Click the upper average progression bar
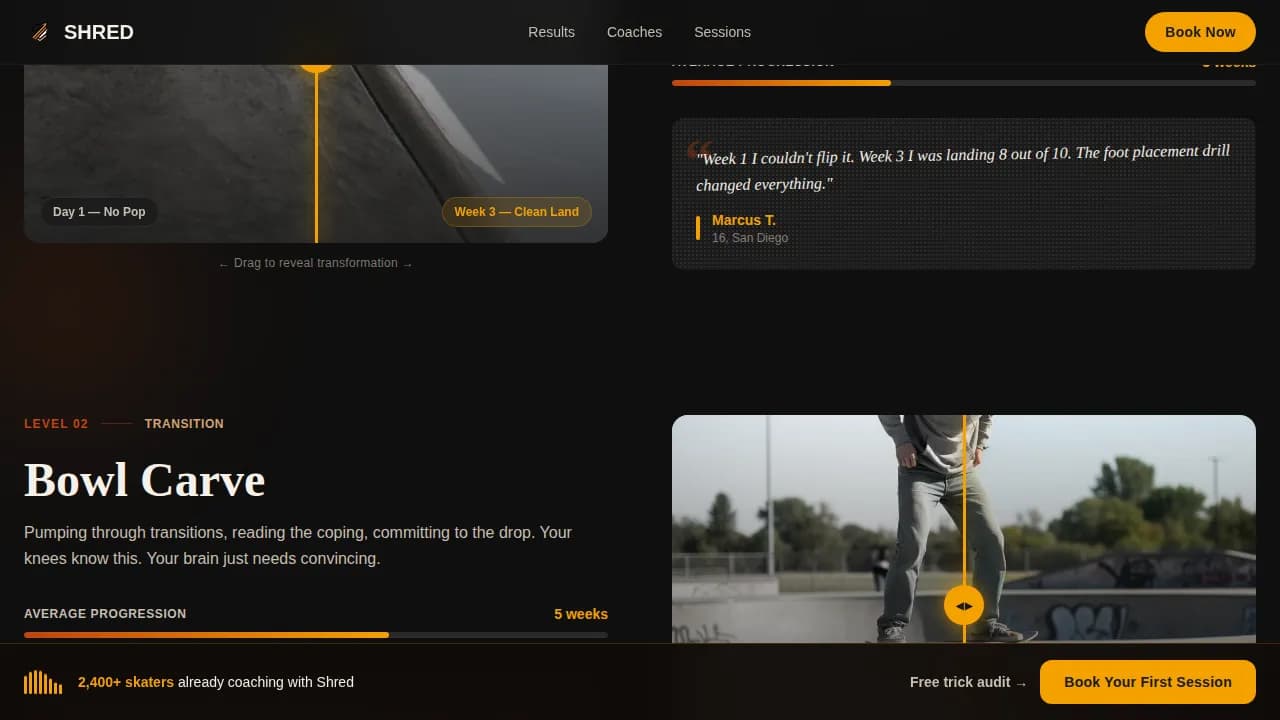 point(964,83)
